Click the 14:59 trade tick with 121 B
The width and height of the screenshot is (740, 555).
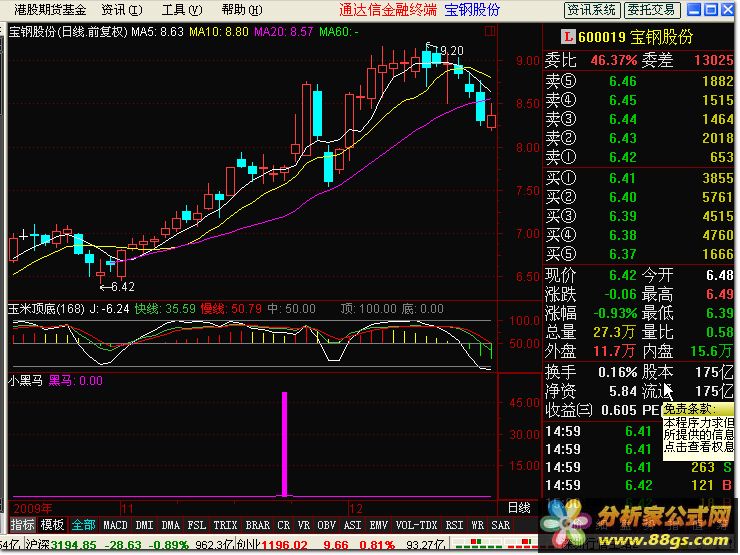pyautogui.click(x=639, y=485)
